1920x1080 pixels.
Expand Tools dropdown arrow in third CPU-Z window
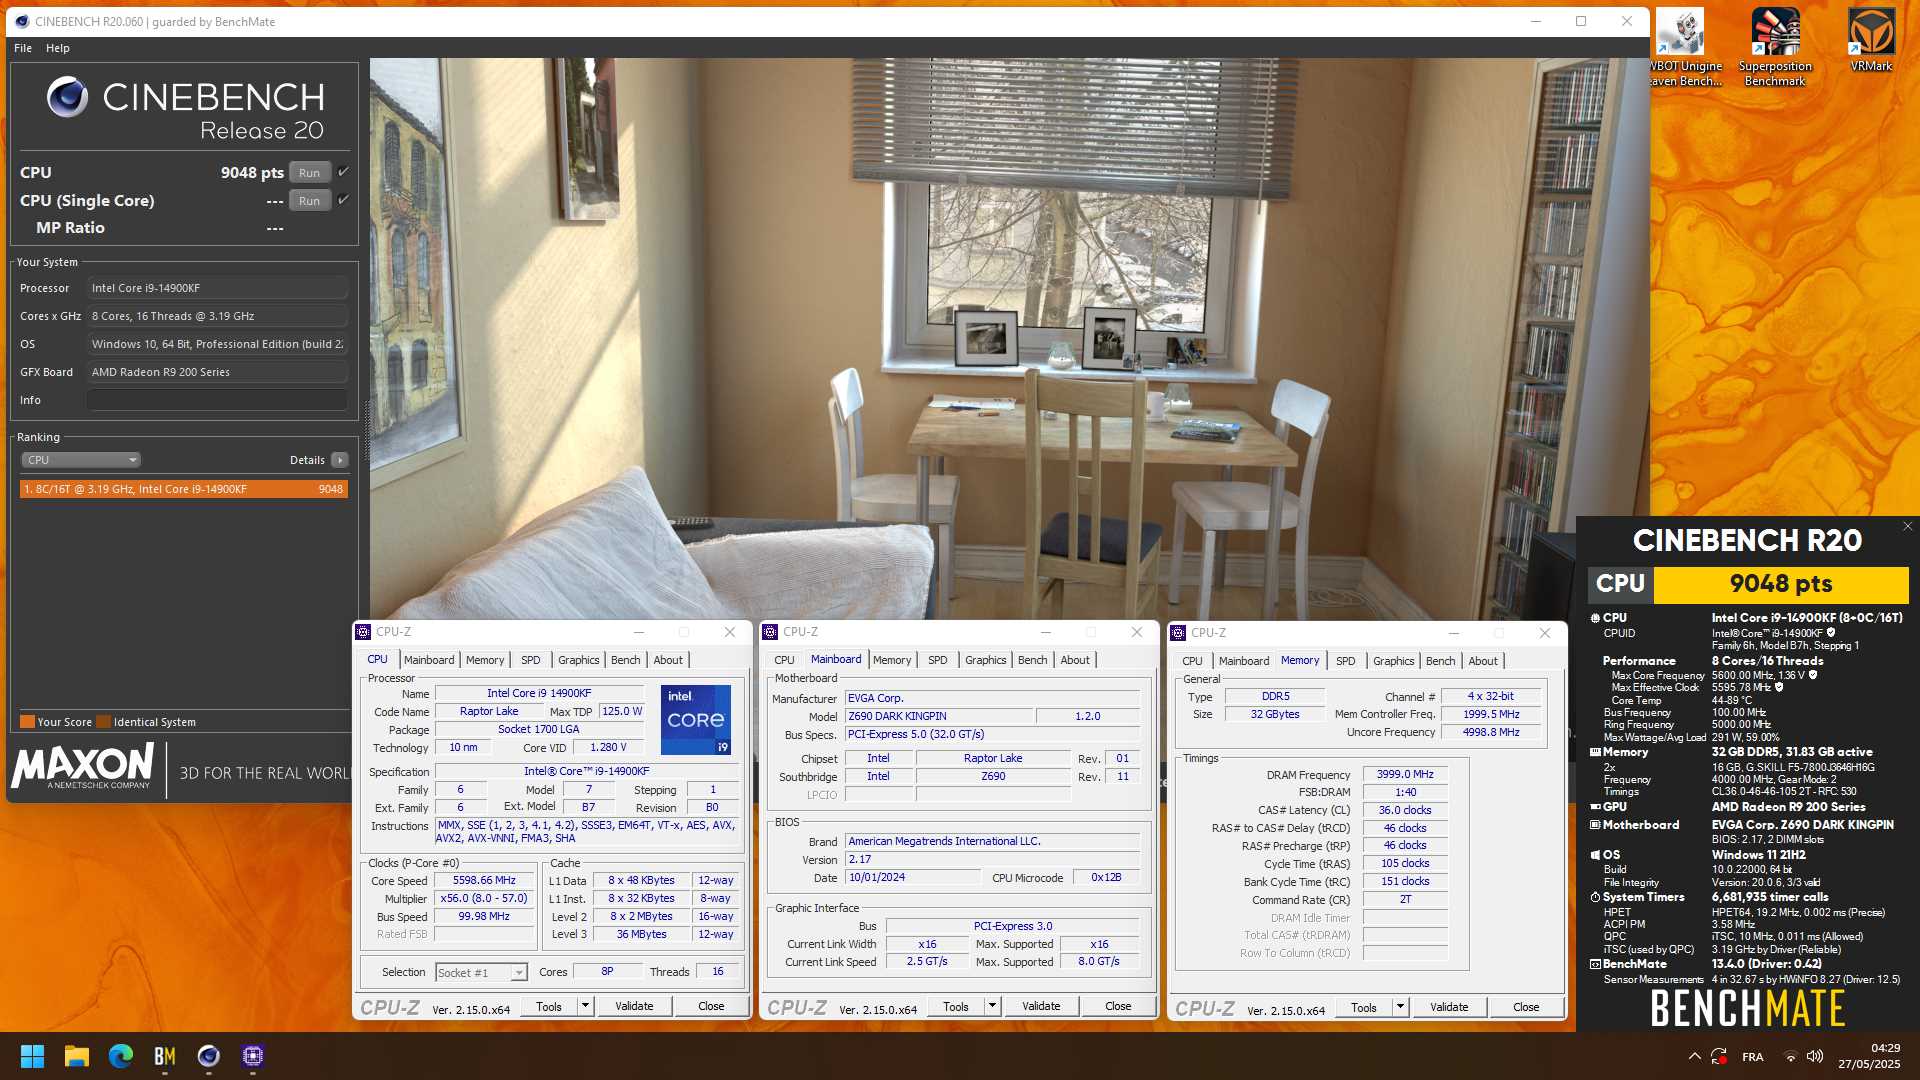1400,1008
